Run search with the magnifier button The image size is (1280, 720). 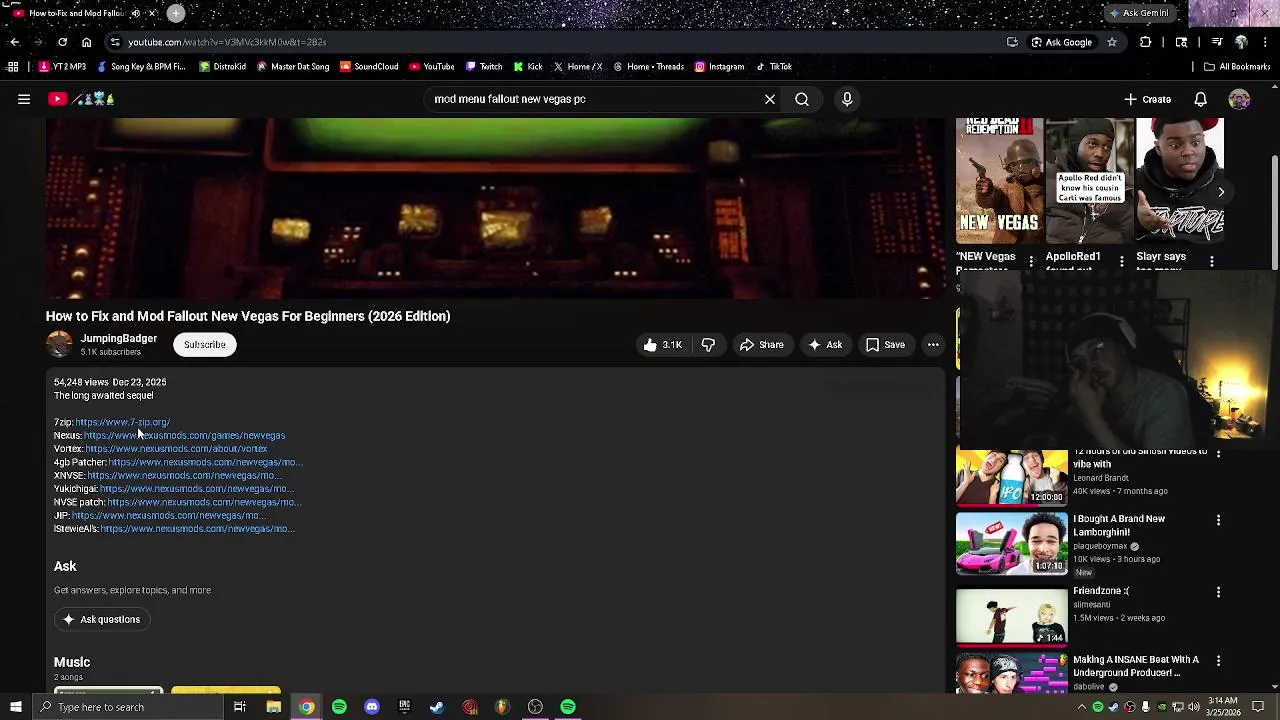(802, 99)
